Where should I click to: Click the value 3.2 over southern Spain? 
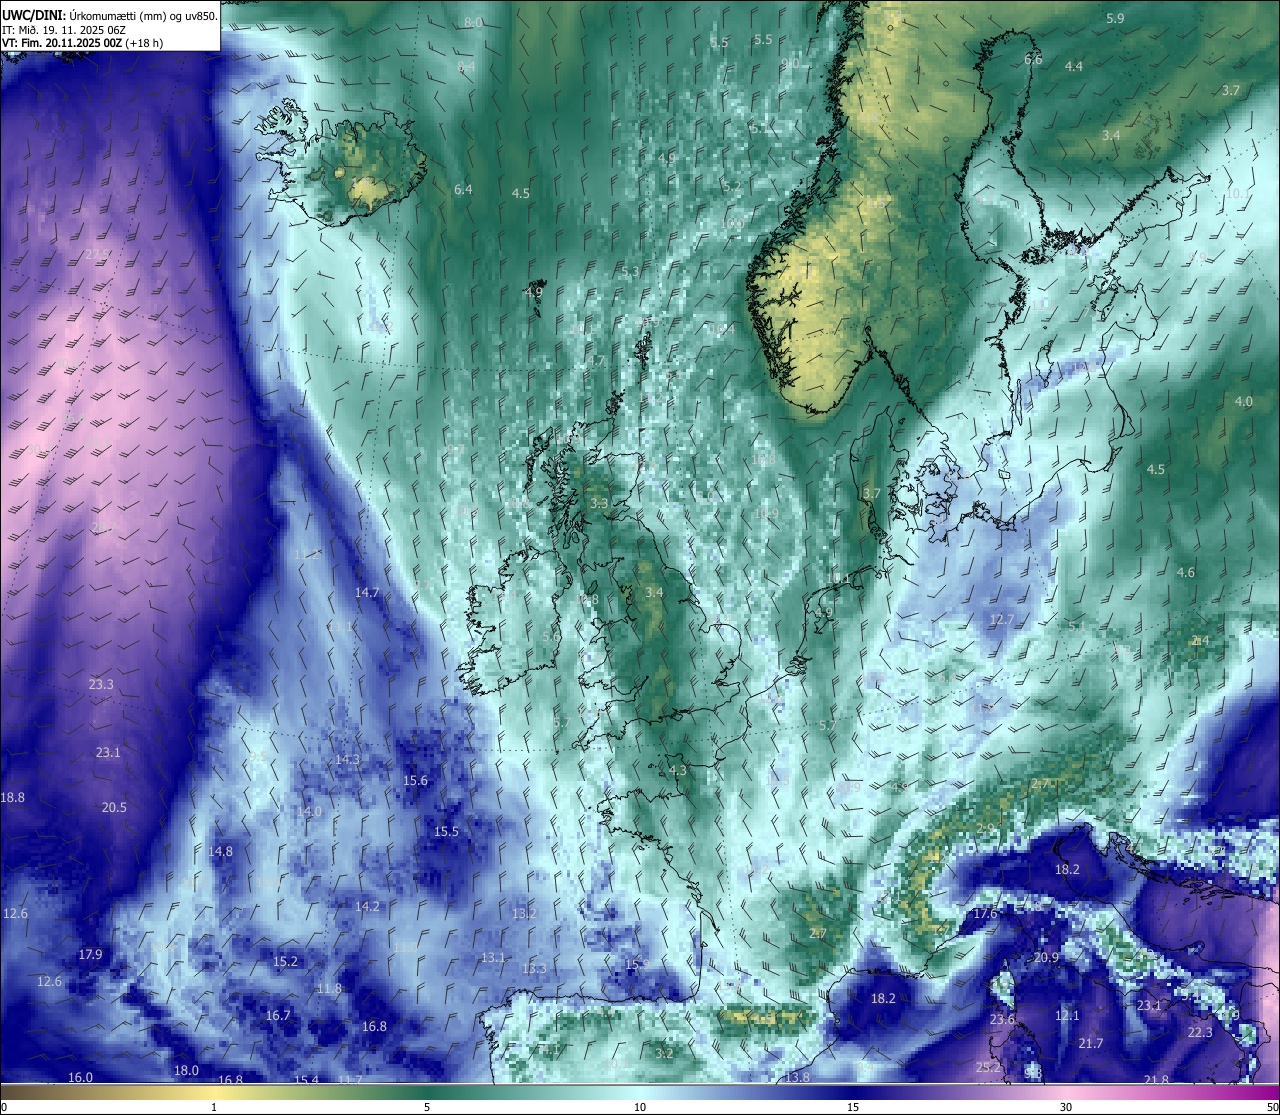[x=664, y=1053]
